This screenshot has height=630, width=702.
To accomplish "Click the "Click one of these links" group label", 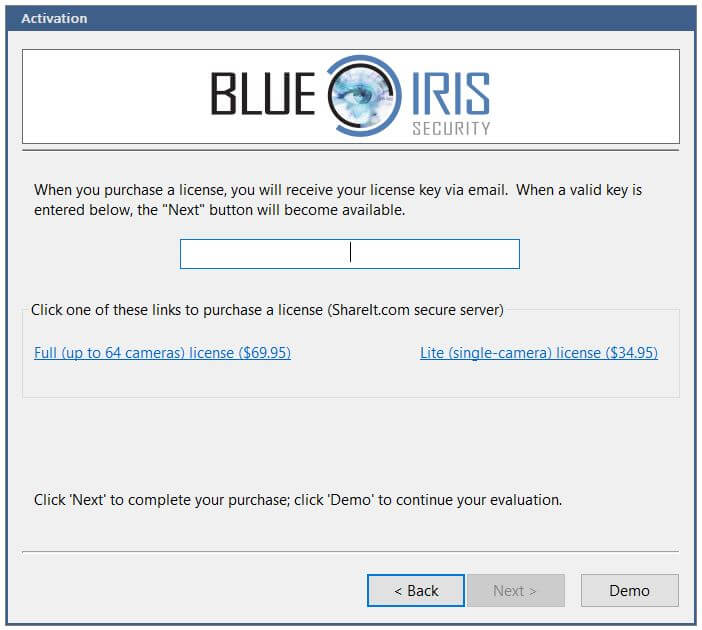I will coord(267,310).
